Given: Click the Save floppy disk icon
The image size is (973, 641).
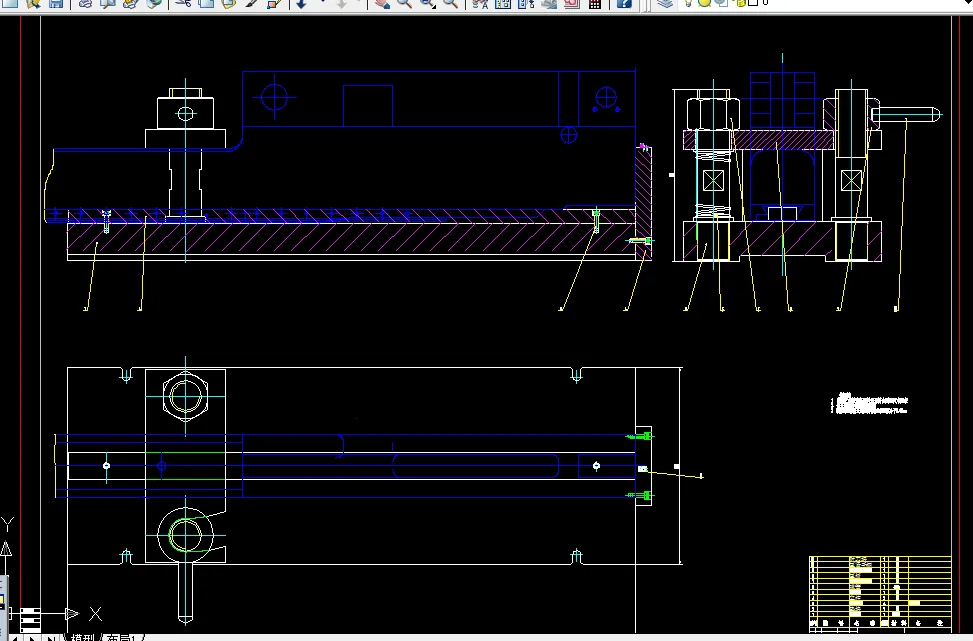Looking at the screenshot, I should click(x=56, y=3).
